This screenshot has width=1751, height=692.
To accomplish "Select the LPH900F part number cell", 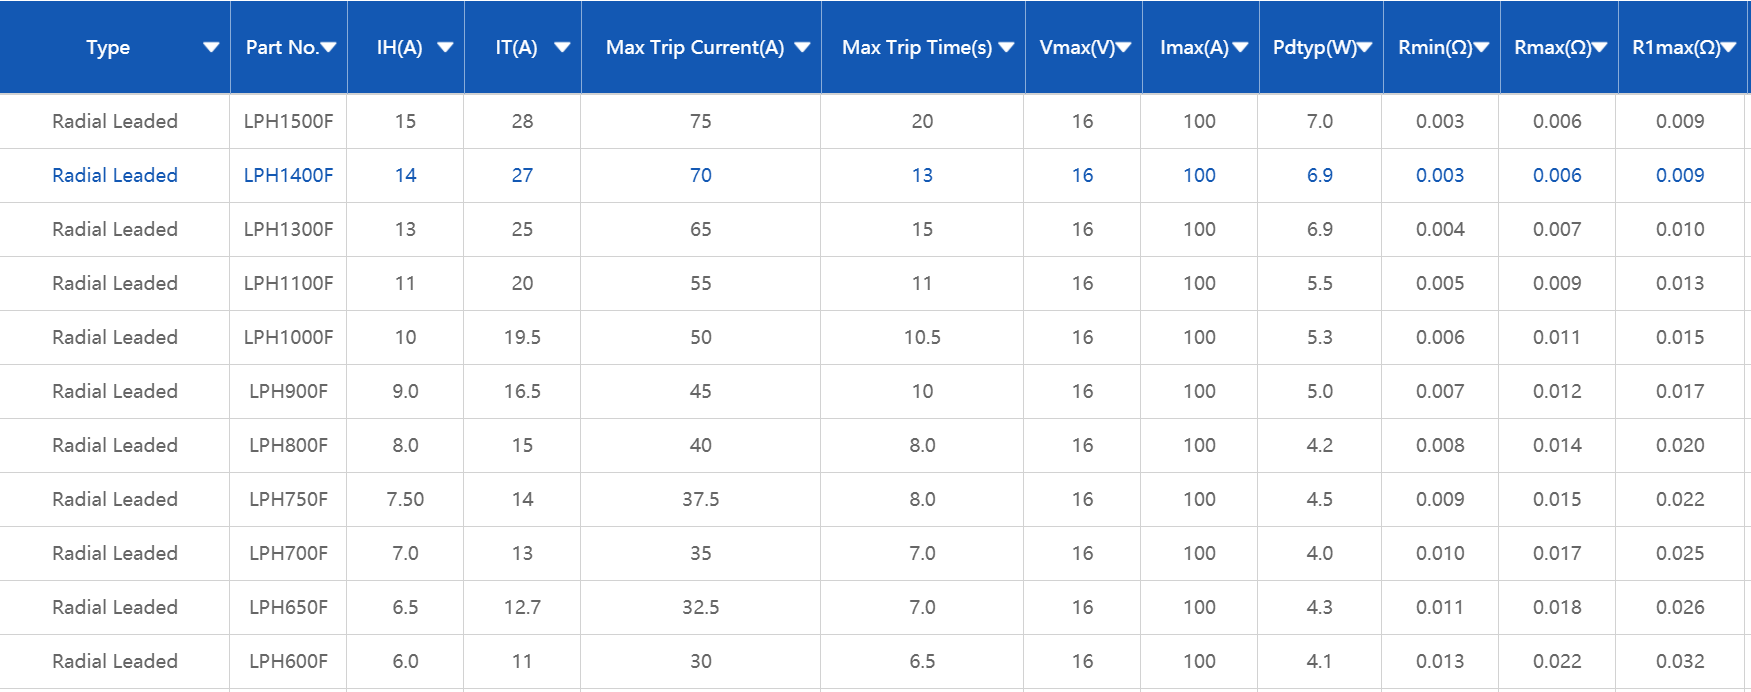I will click(288, 391).
